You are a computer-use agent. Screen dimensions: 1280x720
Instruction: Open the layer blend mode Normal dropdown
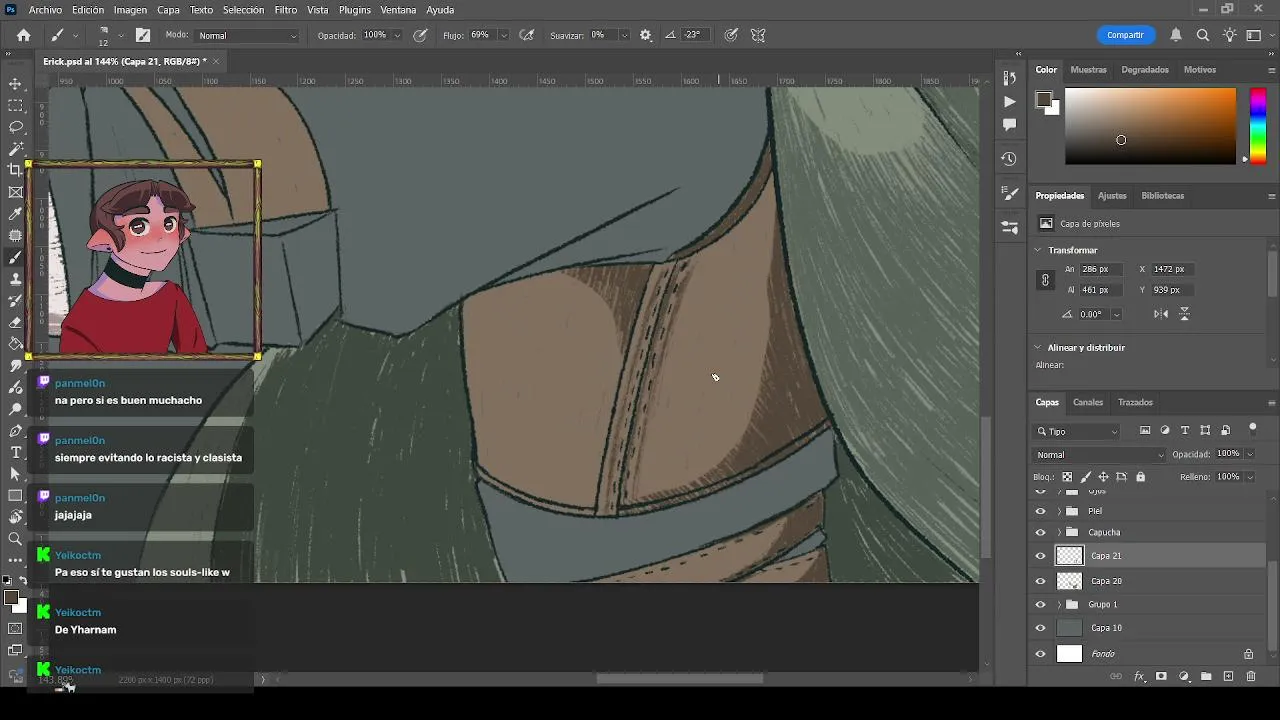(1100, 455)
